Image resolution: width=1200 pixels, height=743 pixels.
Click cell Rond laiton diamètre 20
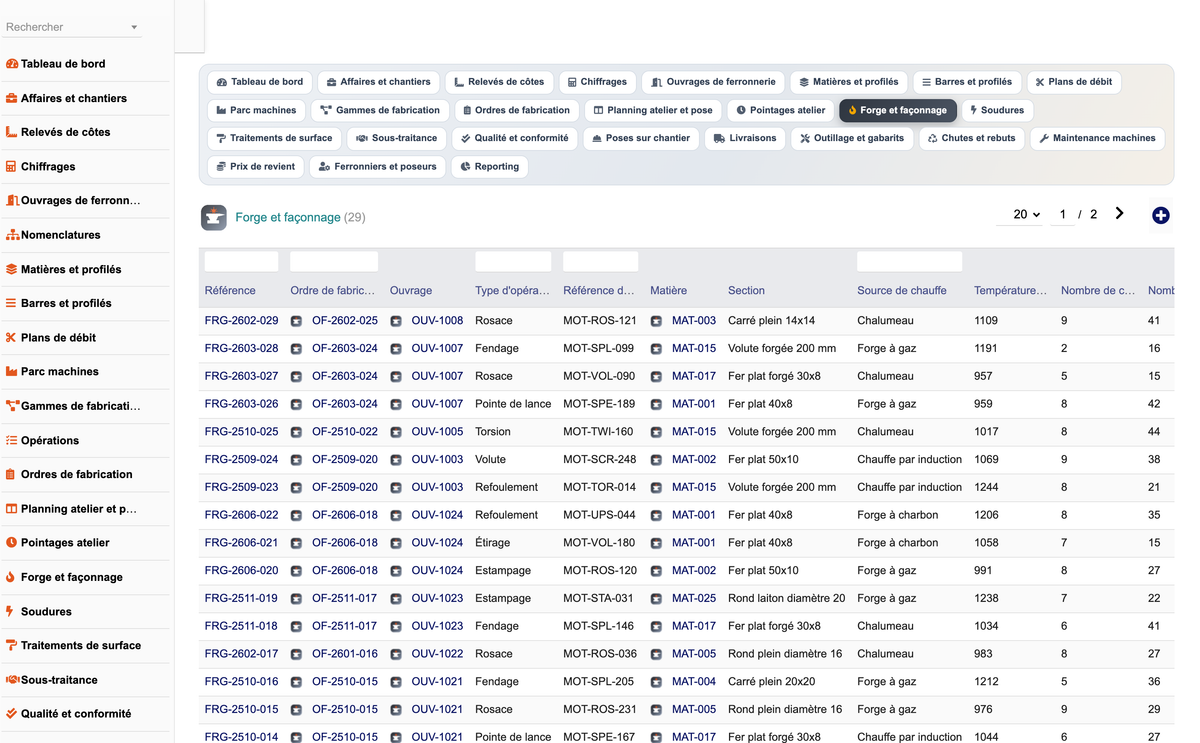click(x=786, y=598)
